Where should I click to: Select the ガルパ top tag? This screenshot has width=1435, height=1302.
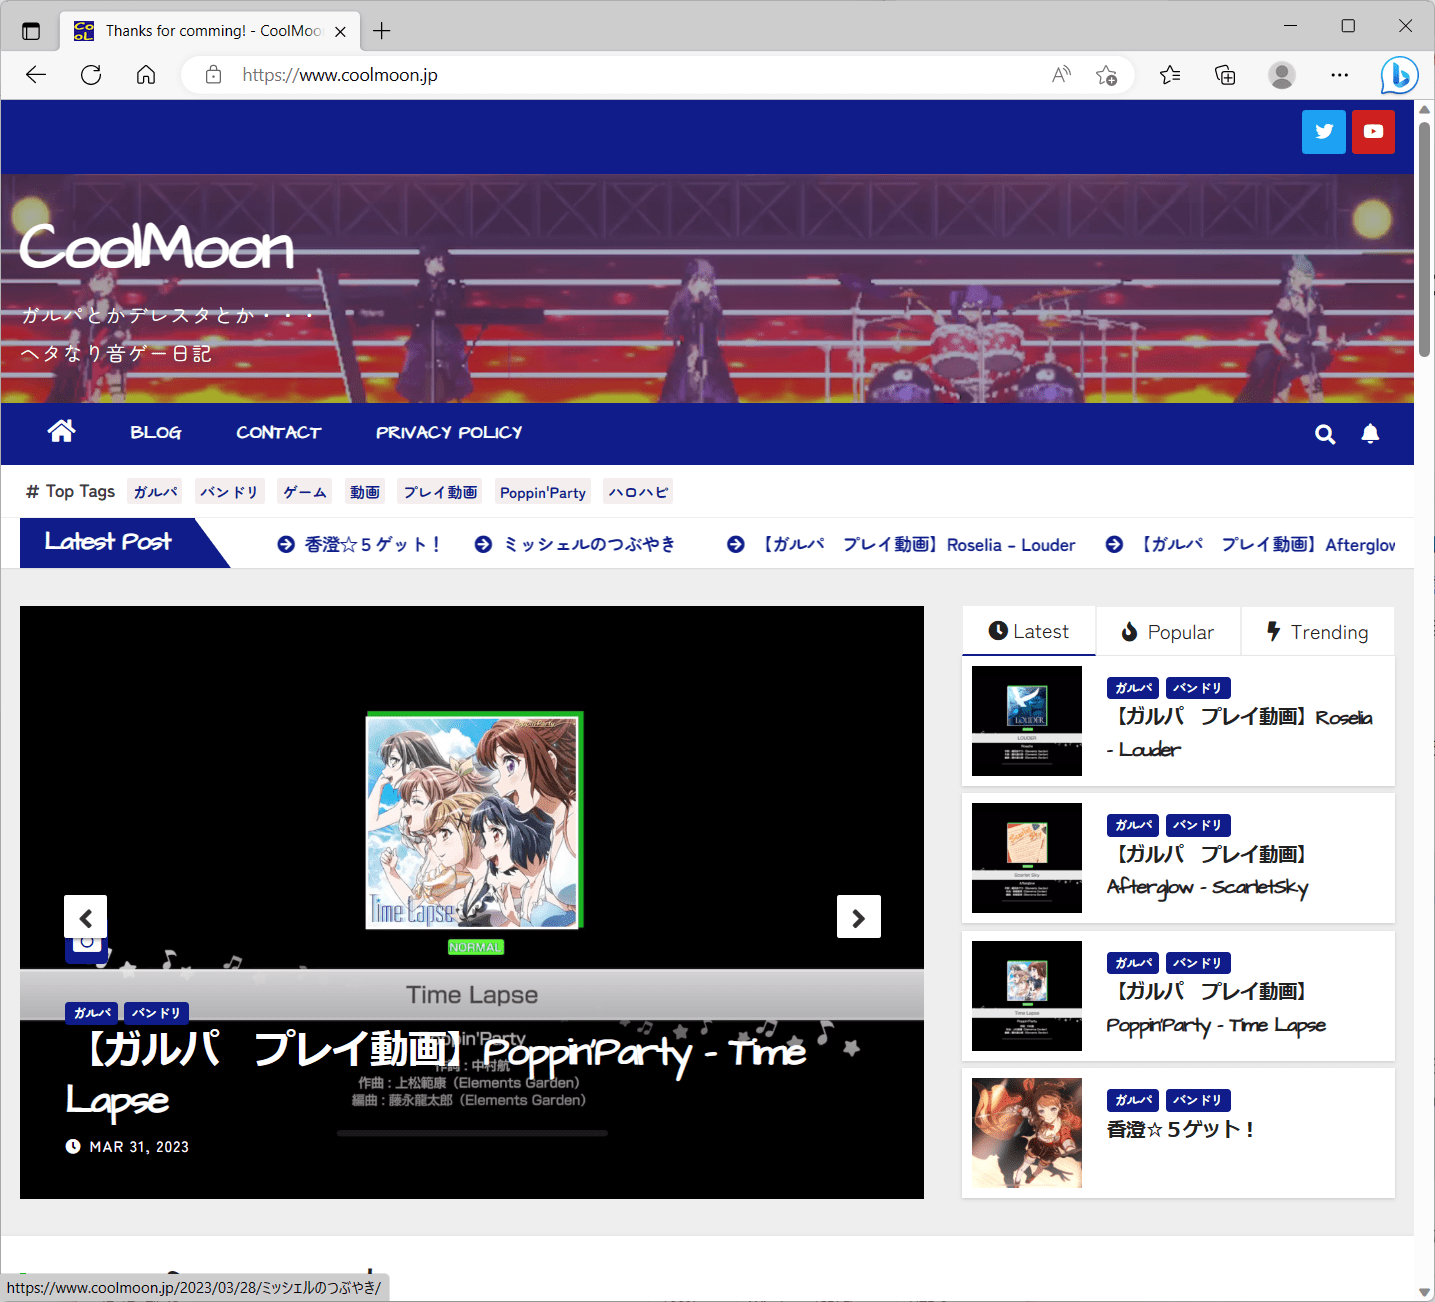pyautogui.click(x=156, y=492)
